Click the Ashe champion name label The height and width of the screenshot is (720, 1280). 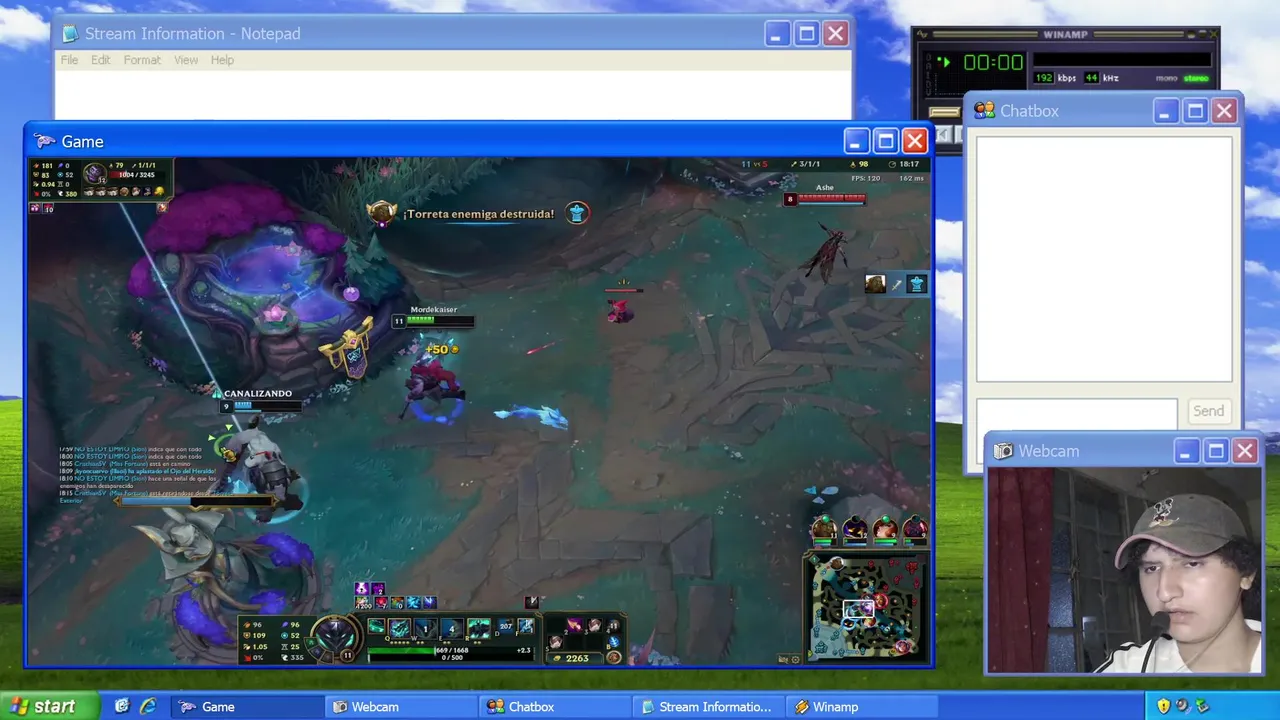point(825,187)
